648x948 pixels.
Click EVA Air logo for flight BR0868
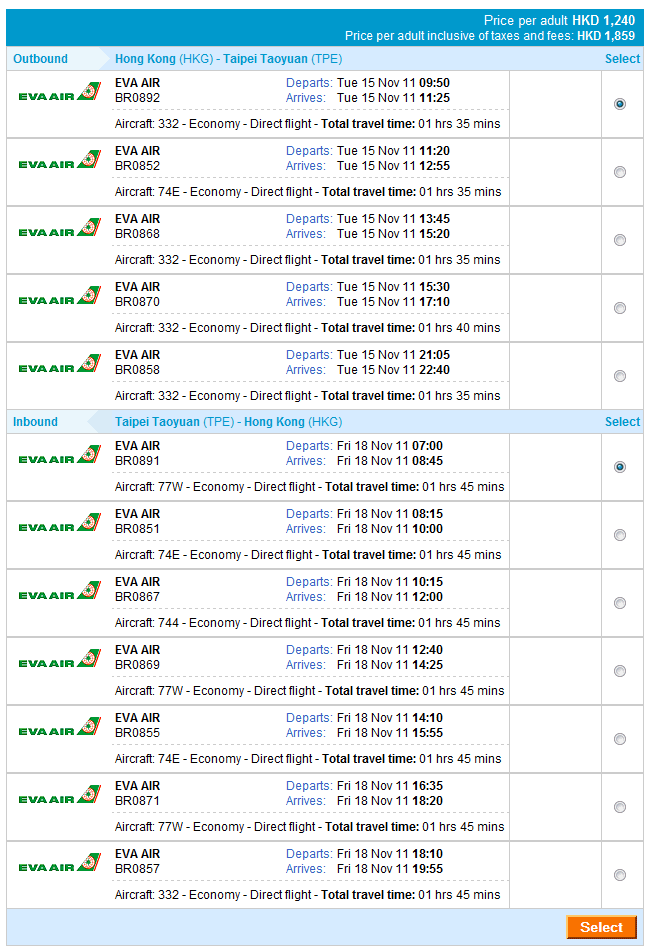point(59,229)
